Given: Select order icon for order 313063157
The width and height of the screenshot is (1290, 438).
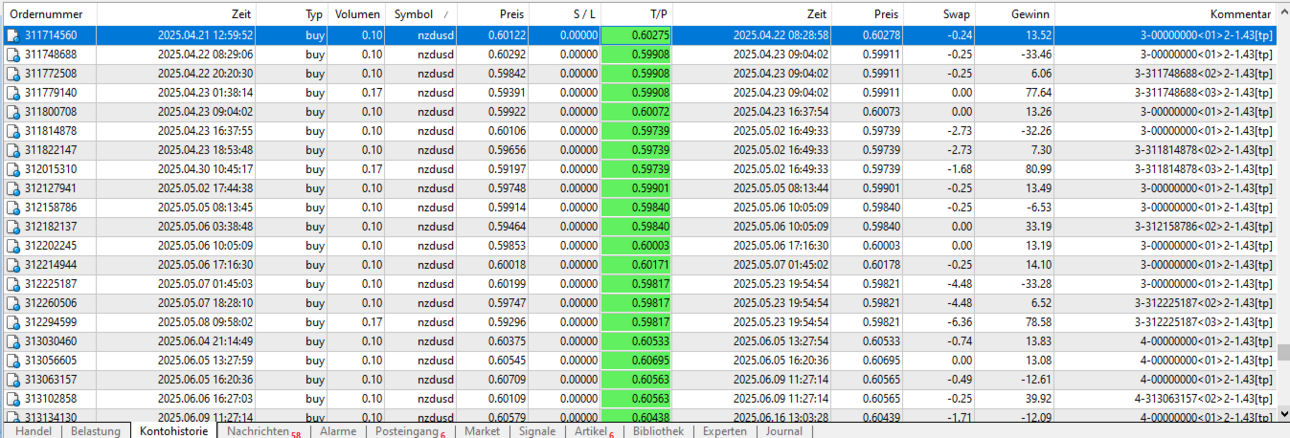Looking at the screenshot, I should click(x=13, y=380).
